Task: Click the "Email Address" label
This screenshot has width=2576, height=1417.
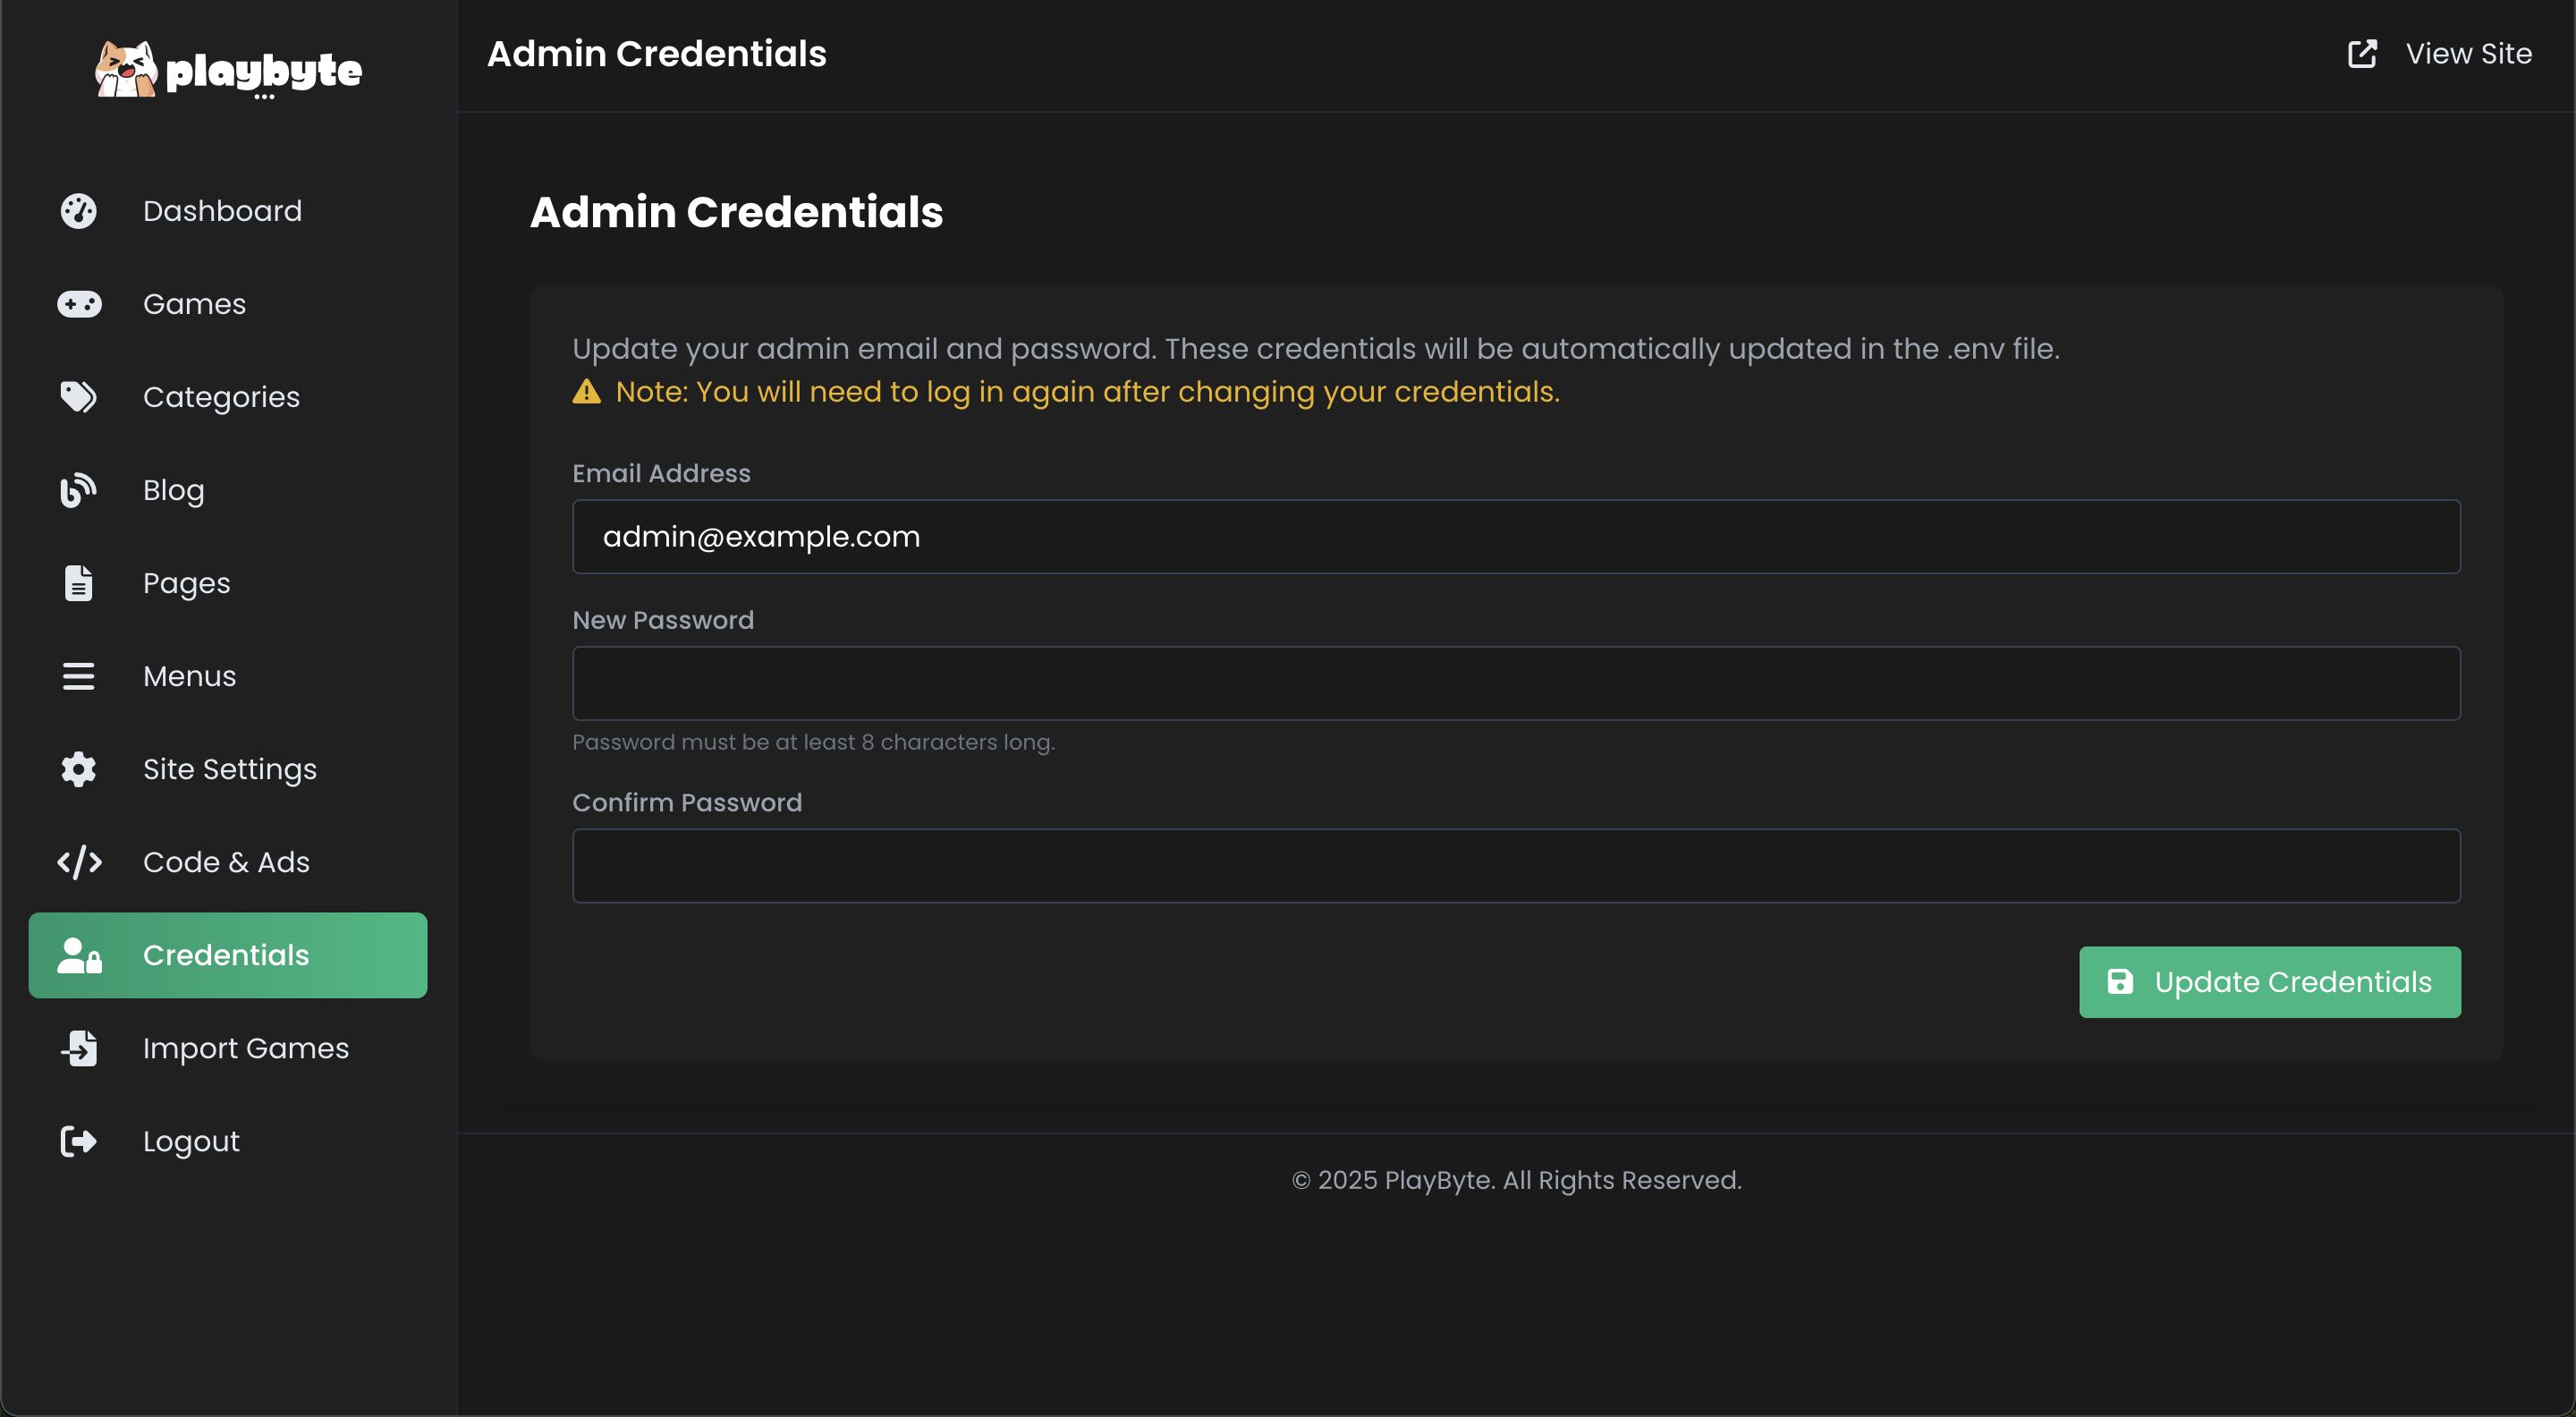Action: (x=661, y=473)
